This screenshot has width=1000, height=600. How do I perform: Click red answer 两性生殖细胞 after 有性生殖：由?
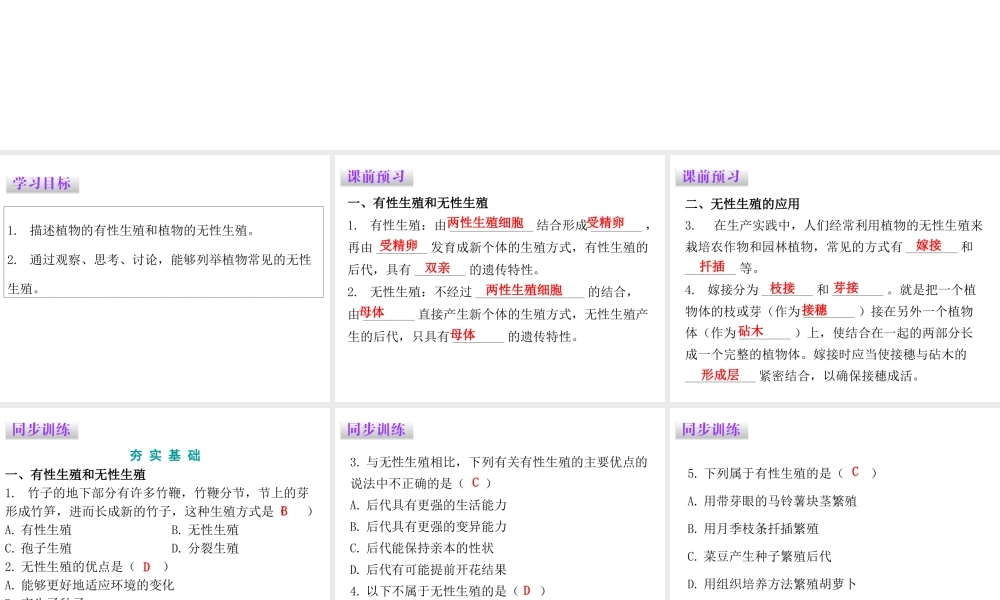485,223
